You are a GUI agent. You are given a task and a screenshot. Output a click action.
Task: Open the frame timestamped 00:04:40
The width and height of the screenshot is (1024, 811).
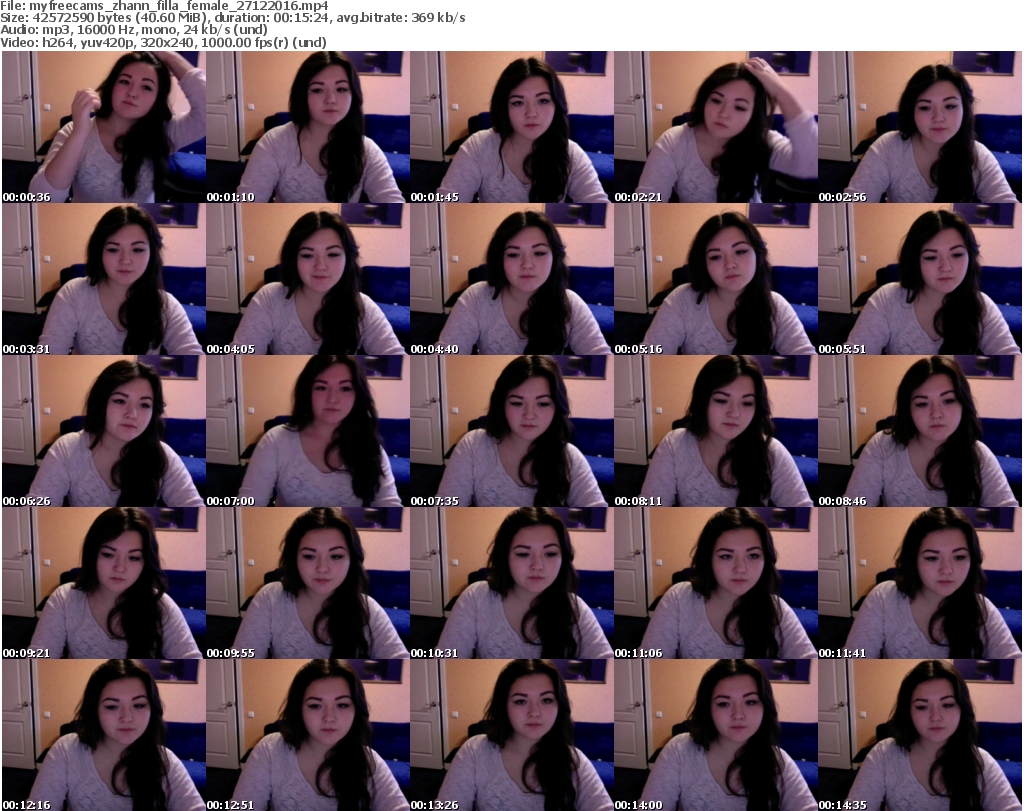511,279
